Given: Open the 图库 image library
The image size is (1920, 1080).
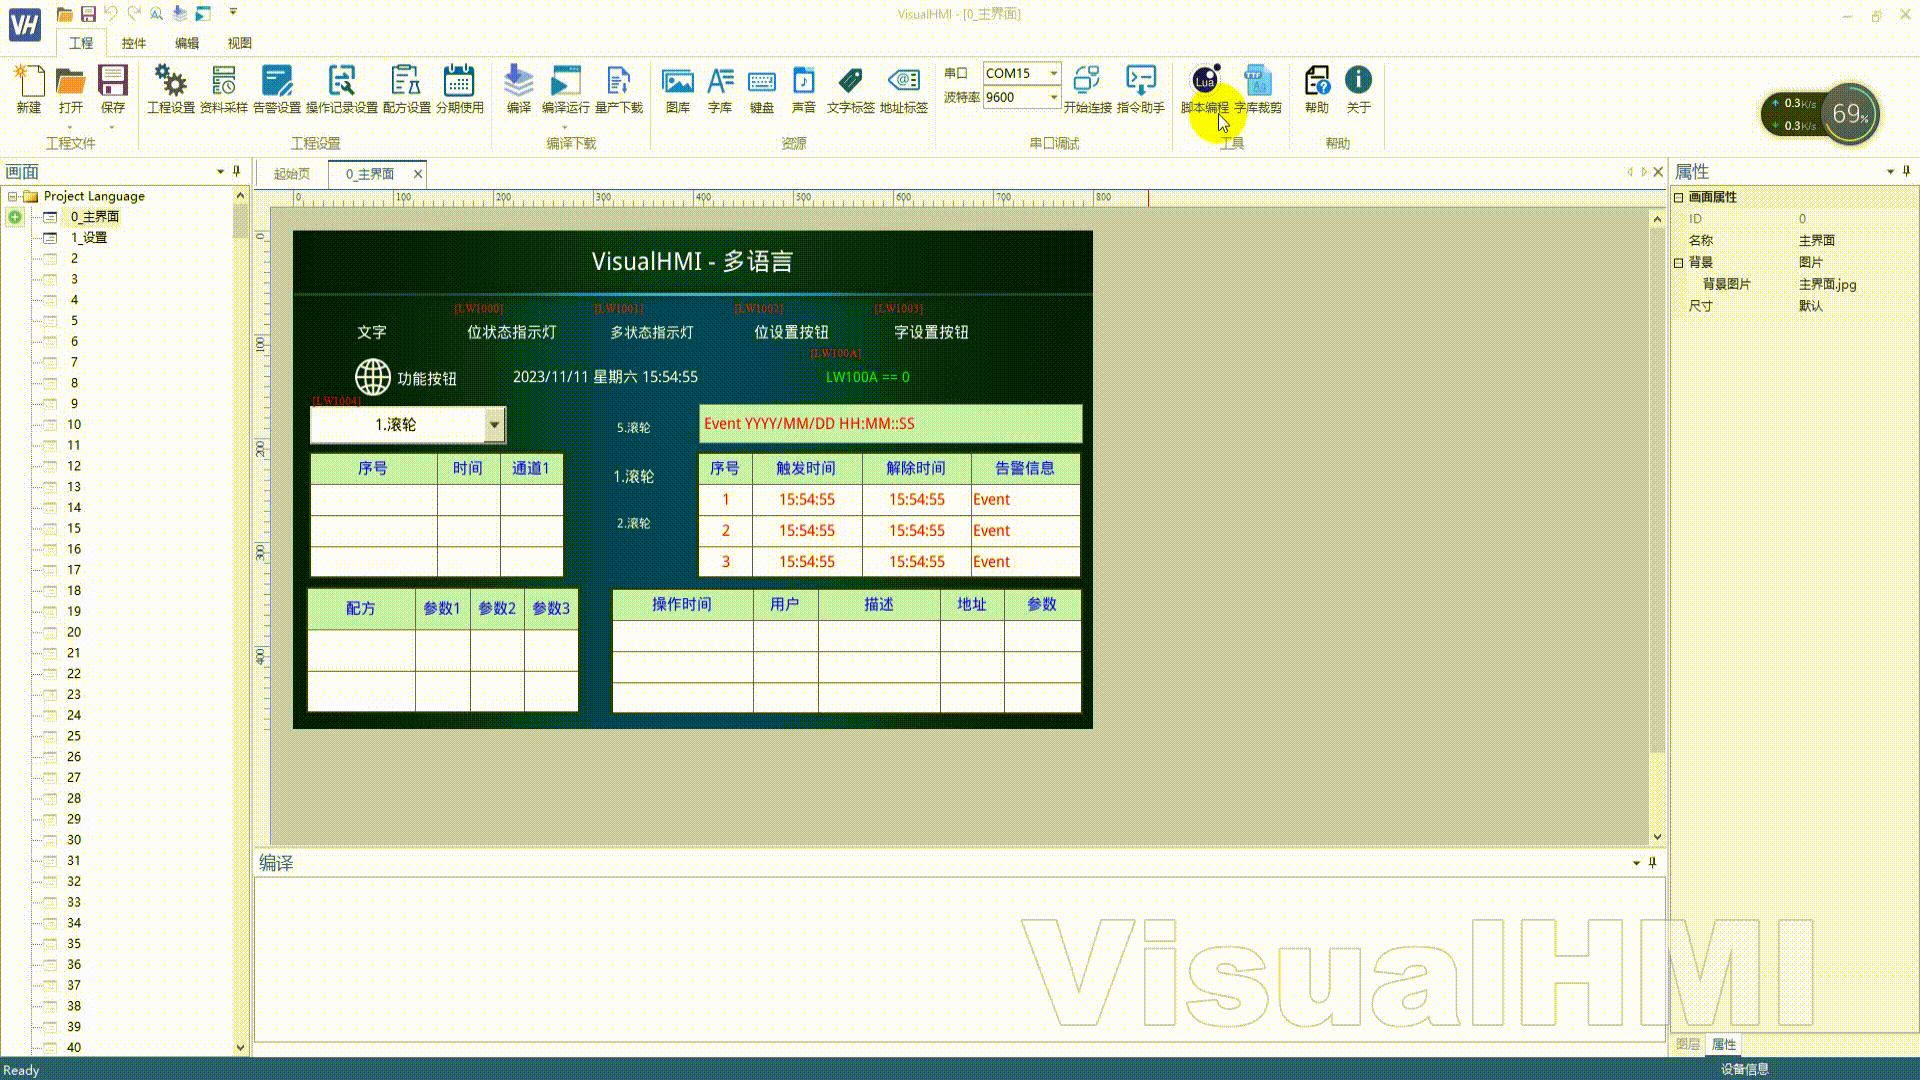Looking at the screenshot, I should [677, 89].
